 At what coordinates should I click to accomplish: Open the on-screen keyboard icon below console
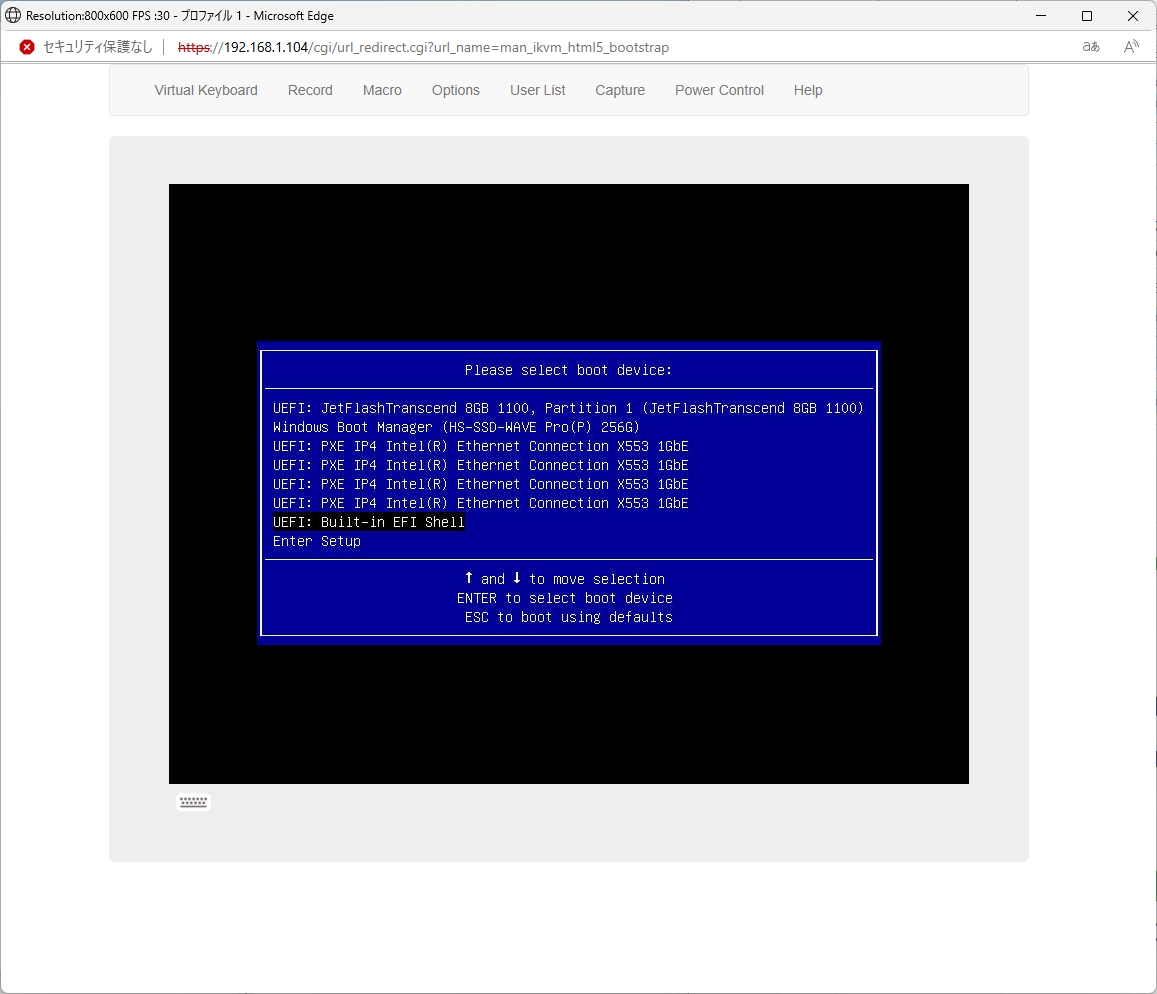click(194, 802)
